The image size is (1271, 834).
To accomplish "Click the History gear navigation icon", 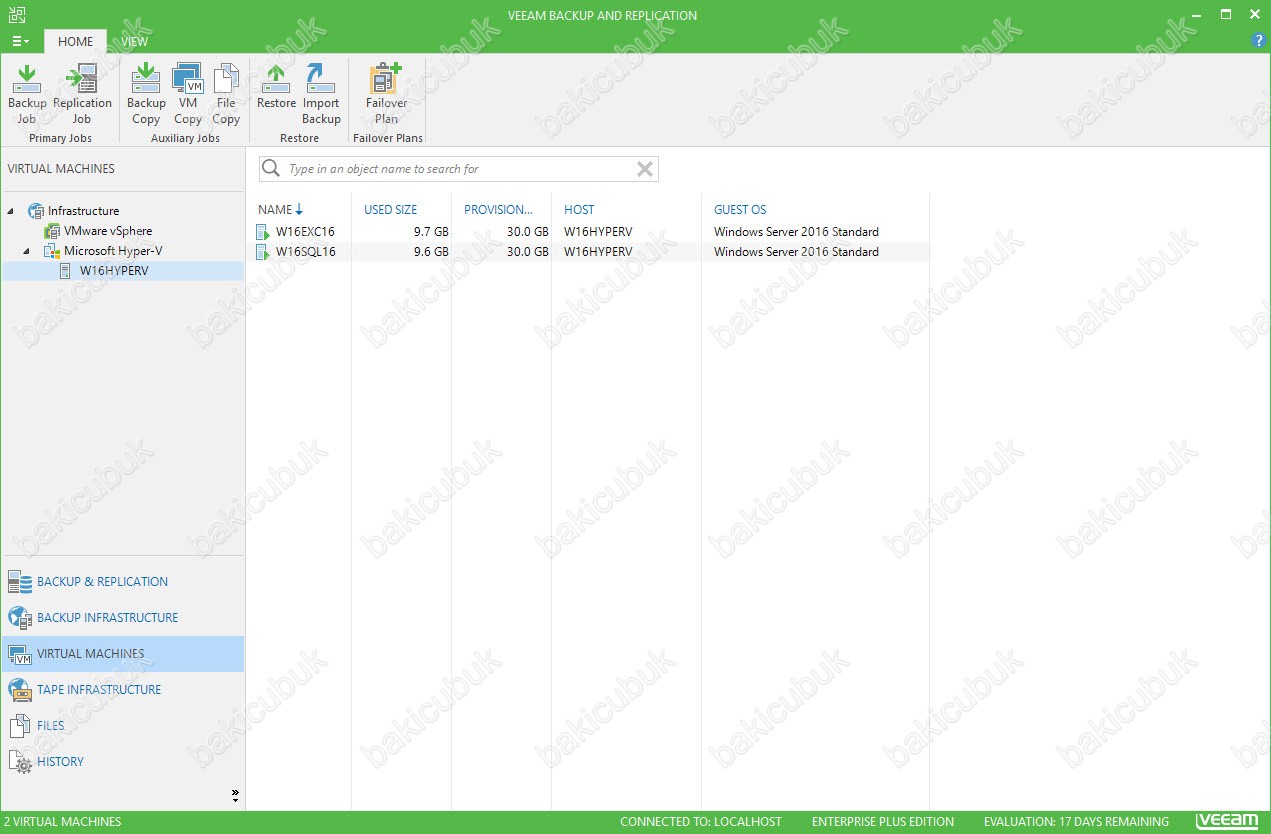I will [20, 762].
